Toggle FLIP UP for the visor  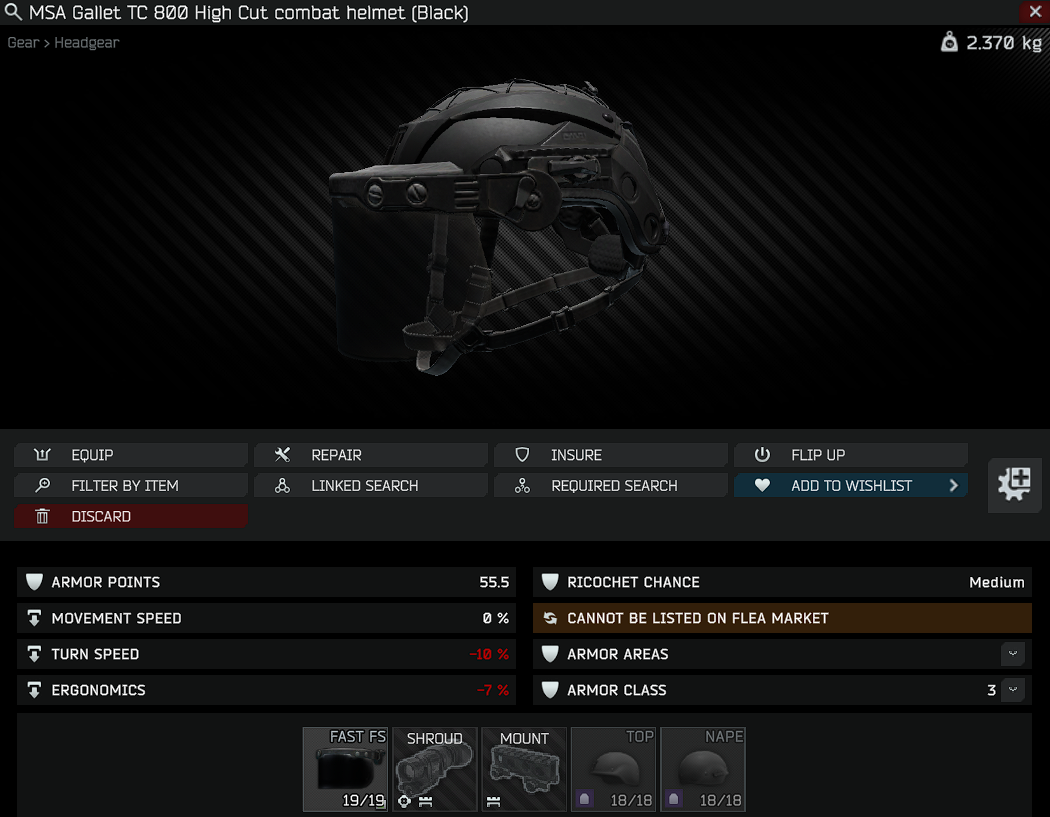(x=850, y=455)
